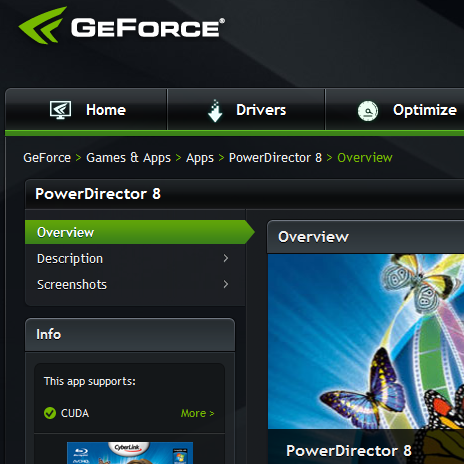This screenshot has width=464, height=464.
Task: Click PowerDirector 8 breadcrumb link
Action: click(x=275, y=158)
